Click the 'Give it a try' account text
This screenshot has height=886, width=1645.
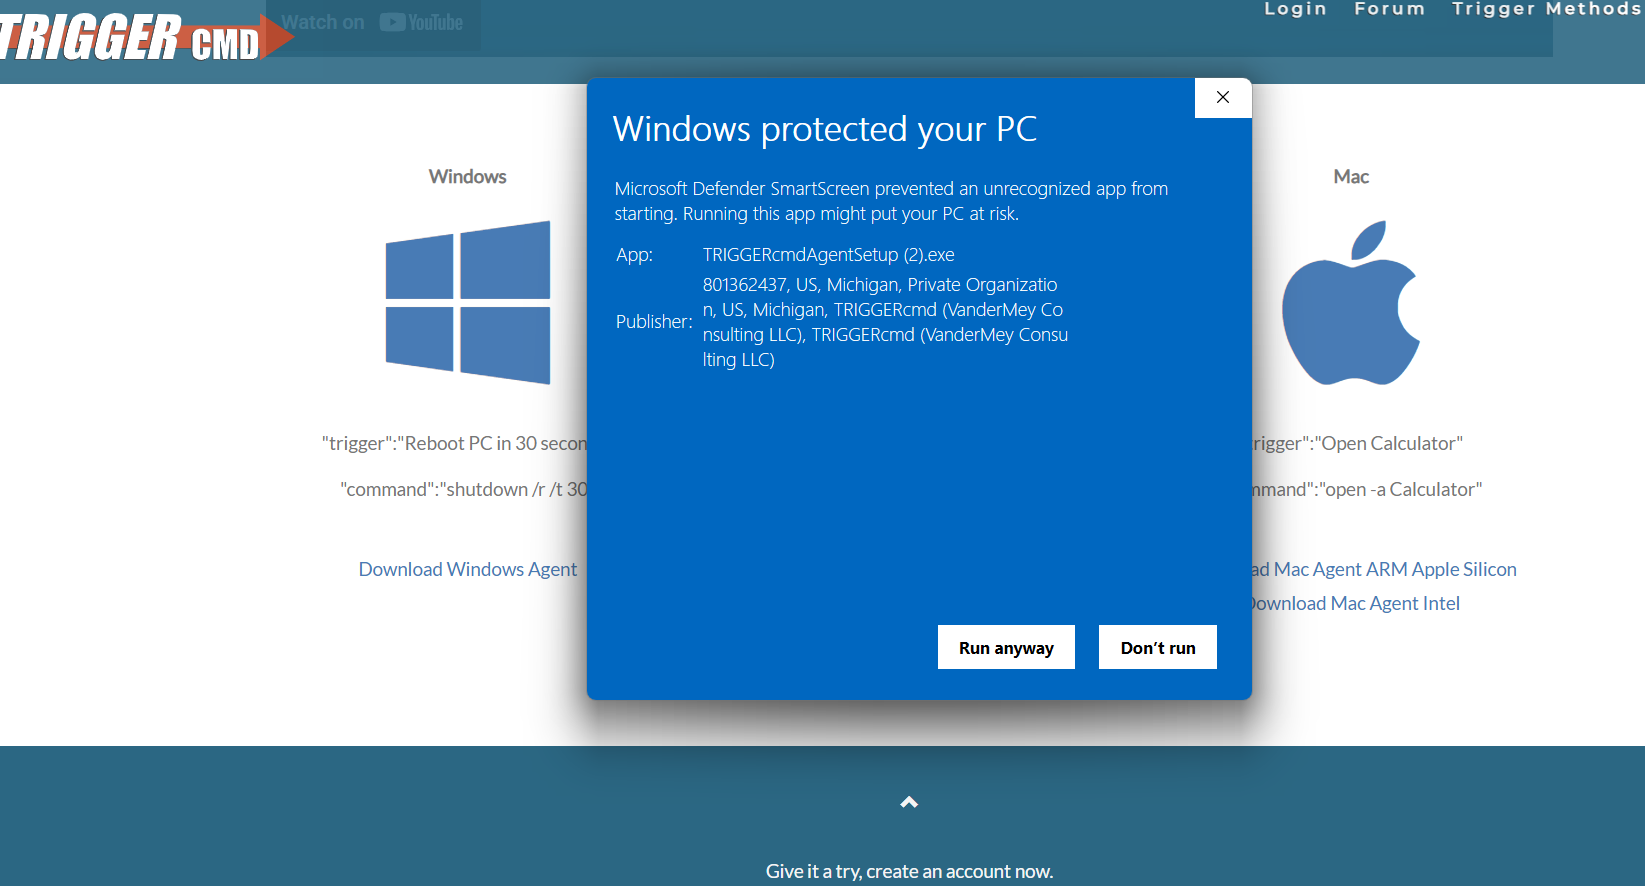pos(909,871)
